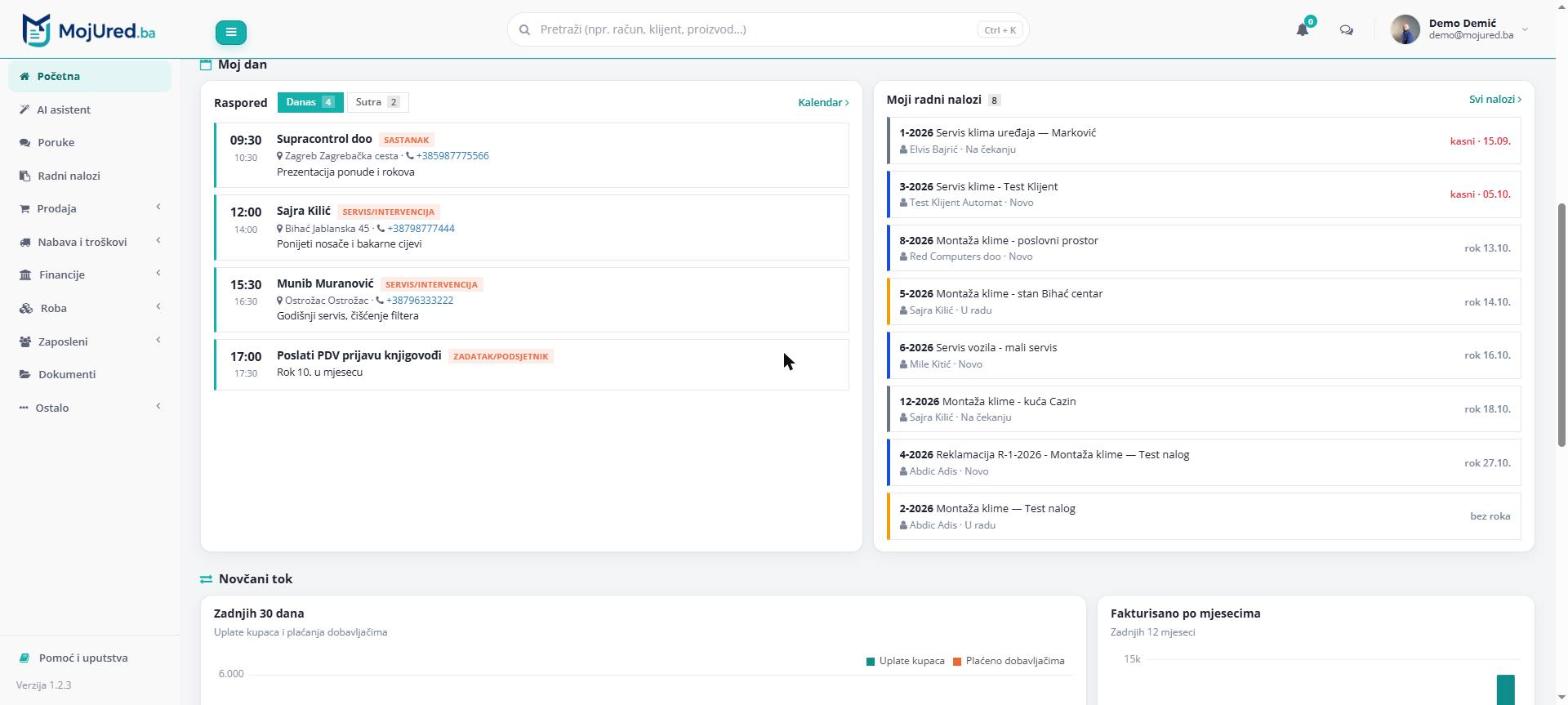This screenshot has width=1568, height=705.
Task: Open the chat messages icon in header
Action: click(x=1346, y=30)
